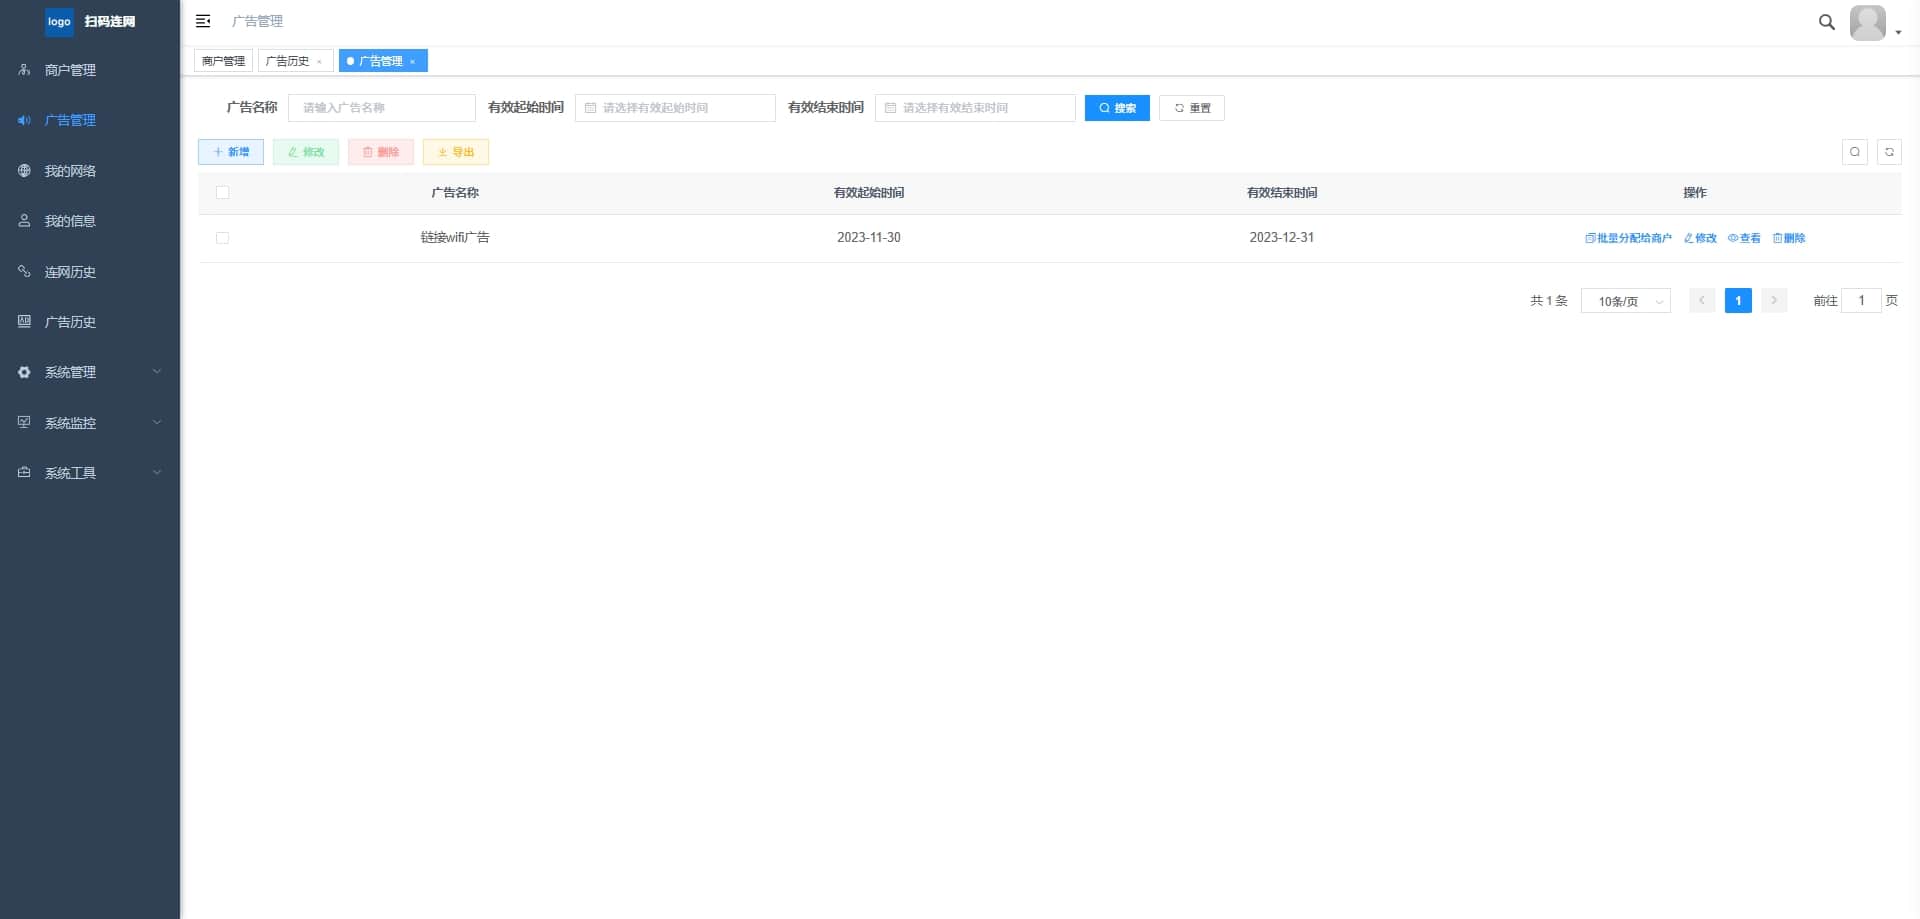The image size is (1920, 919).
Task: Click the 有效起始时间 column header
Action: (x=869, y=193)
